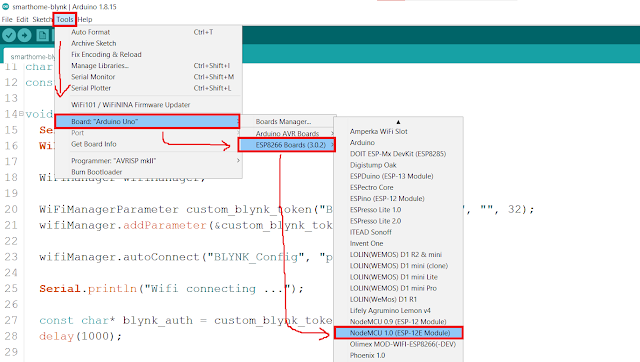Click wifiManager.addParameter code line
The width and height of the screenshot is (640, 362).
click(x=186, y=225)
